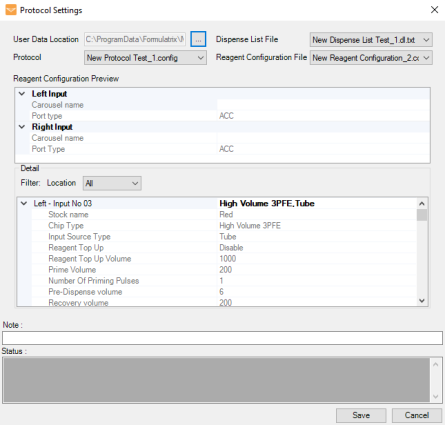The image size is (445, 425).
Task: Click the High Volume 3PFE chip value
Action: click(250, 226)
